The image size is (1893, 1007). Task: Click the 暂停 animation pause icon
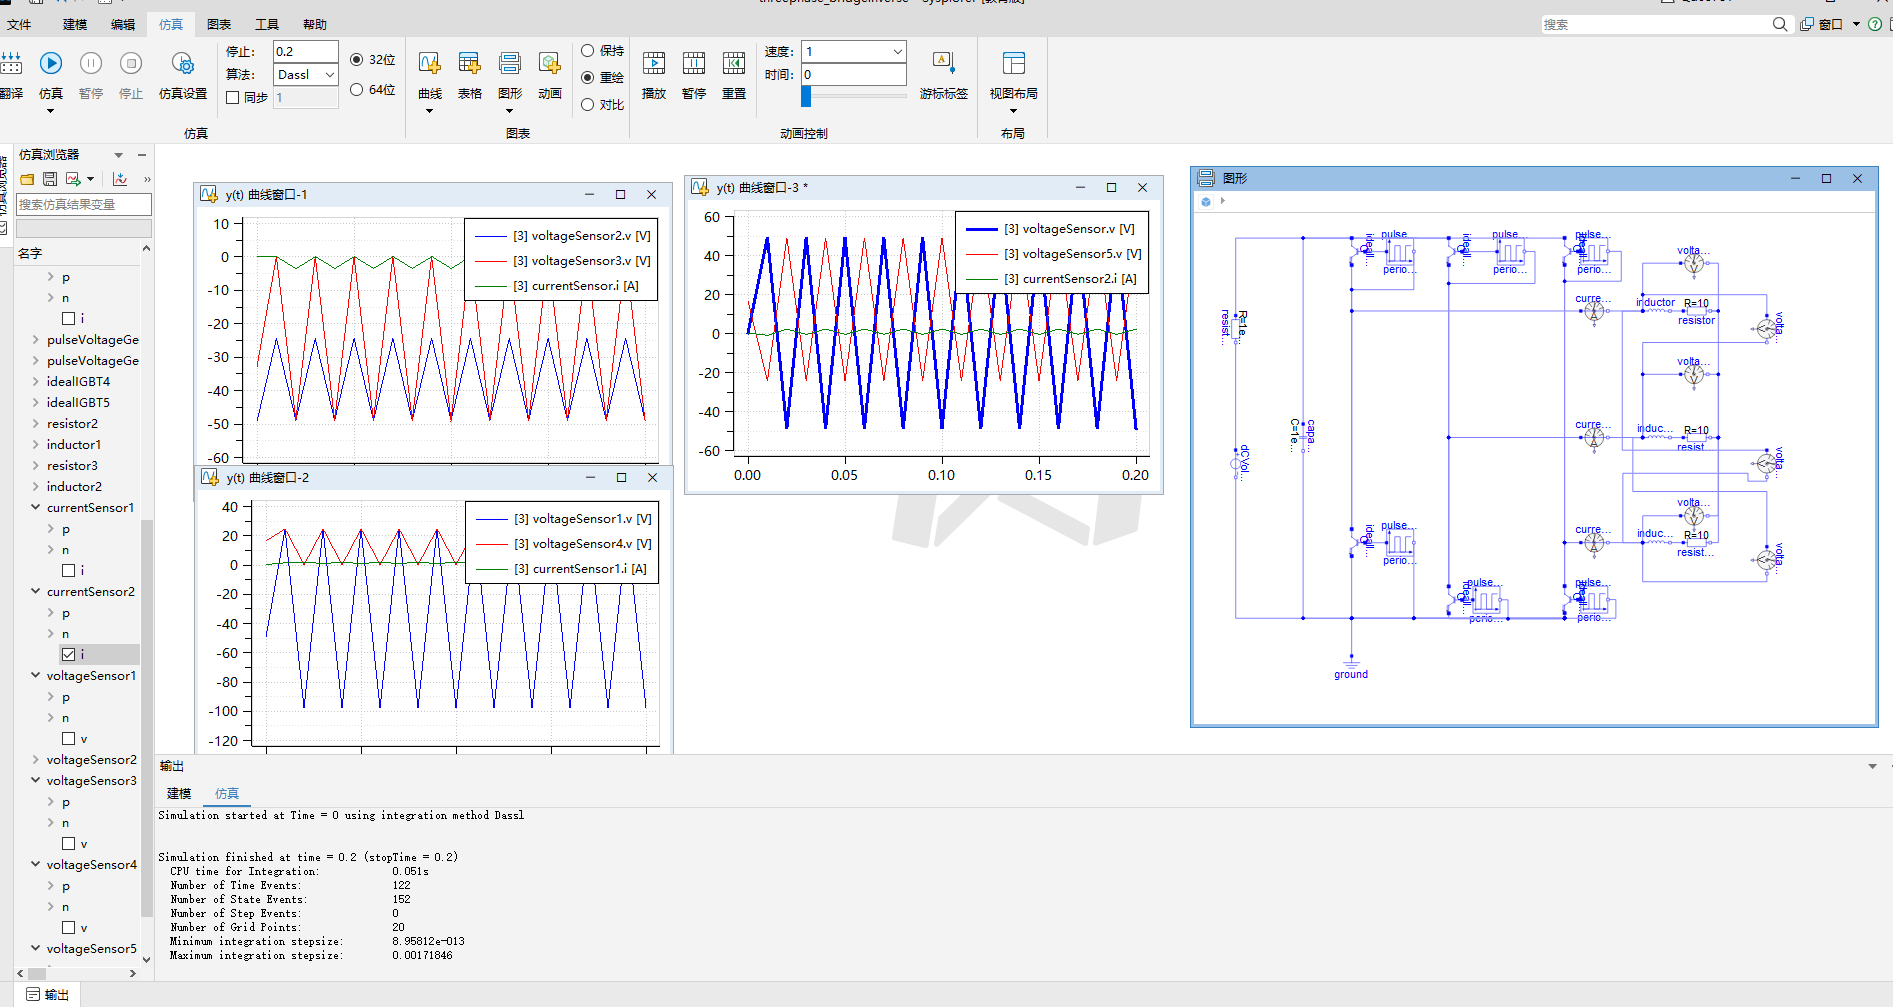pyautogui.click(x=694, y=64)
